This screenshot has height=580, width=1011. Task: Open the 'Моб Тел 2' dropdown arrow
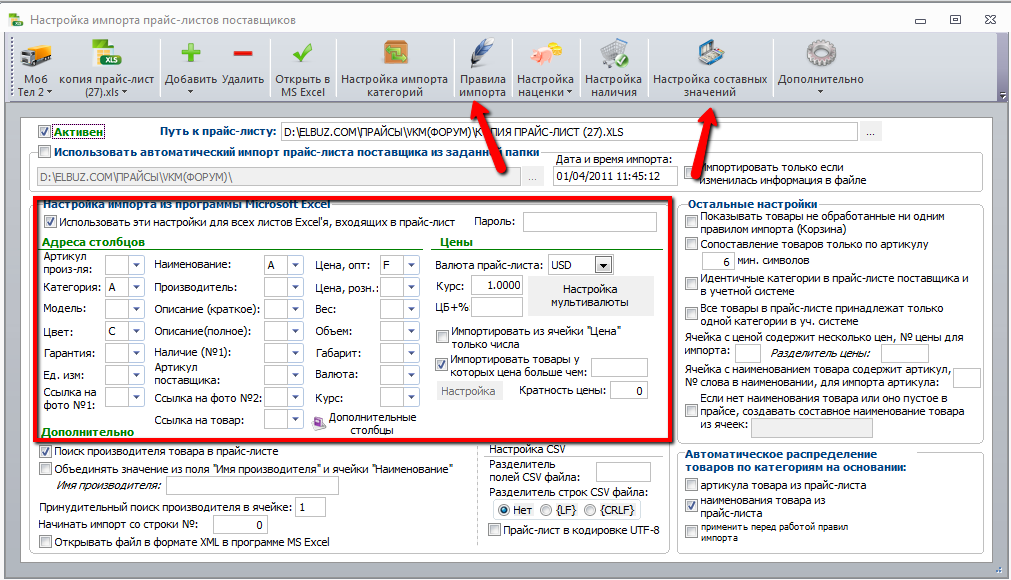49,93
